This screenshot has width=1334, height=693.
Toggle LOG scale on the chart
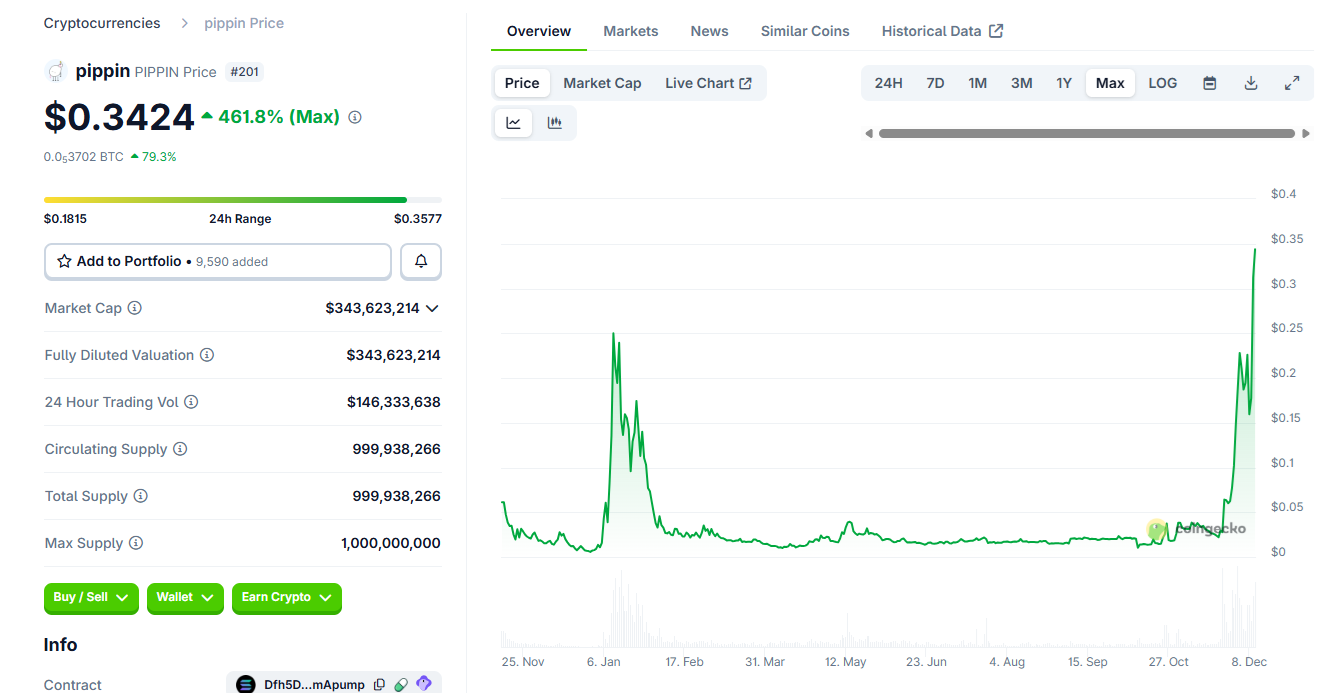(1162, 83)
